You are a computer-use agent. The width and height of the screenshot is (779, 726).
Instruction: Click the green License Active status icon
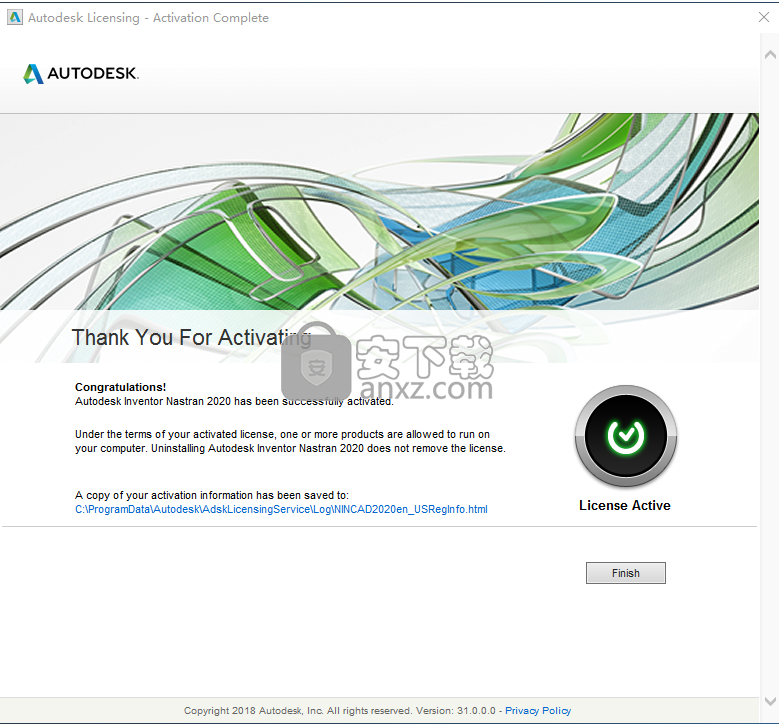pyautogui.click(x=625, y=436)
